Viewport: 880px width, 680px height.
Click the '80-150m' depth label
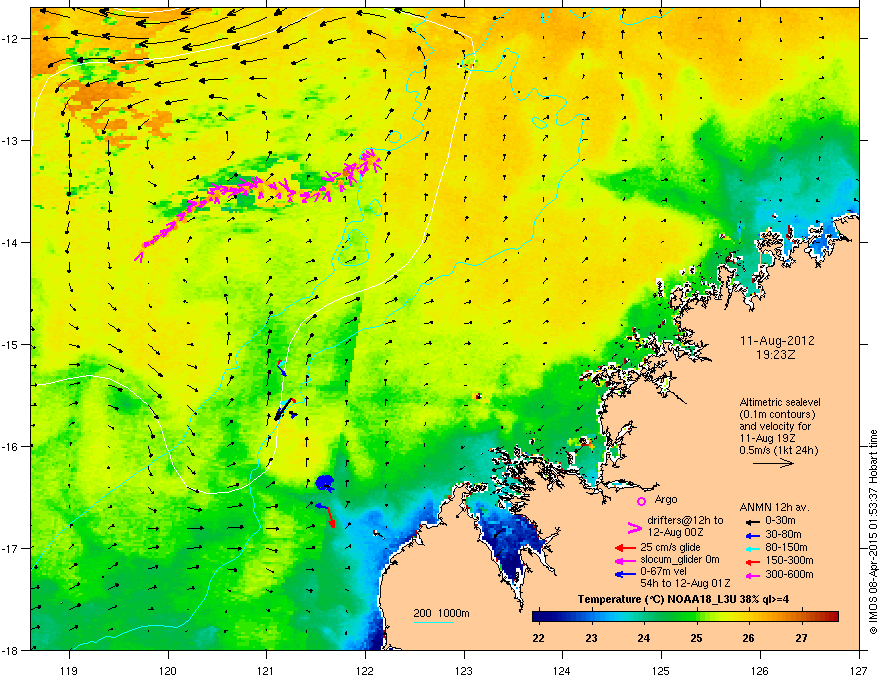pyautogui.click(x=786, y=548)
